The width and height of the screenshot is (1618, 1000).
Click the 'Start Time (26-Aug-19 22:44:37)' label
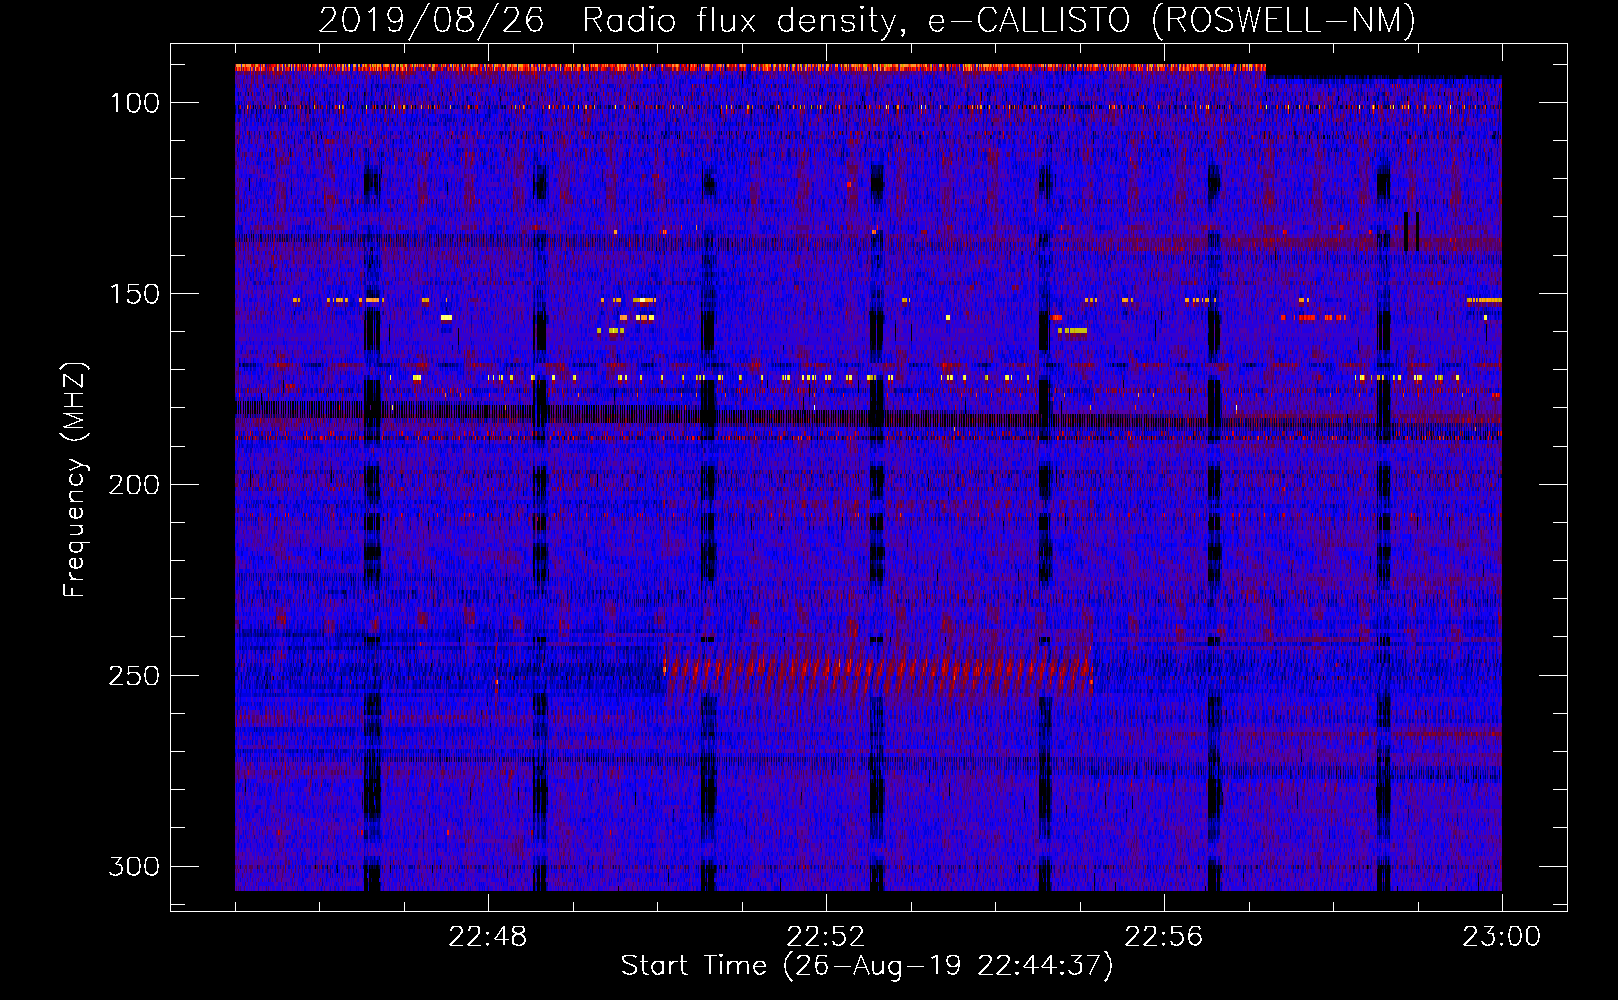(867, 966)
